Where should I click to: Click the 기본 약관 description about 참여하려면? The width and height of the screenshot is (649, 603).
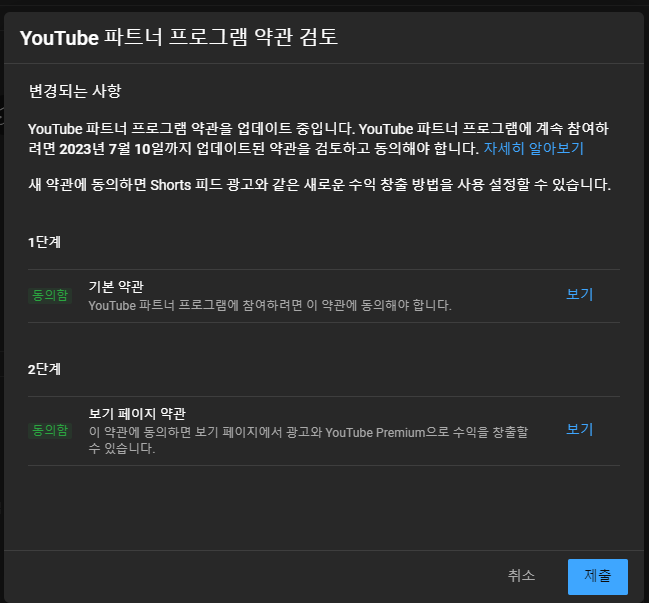[x=270, y=305]
